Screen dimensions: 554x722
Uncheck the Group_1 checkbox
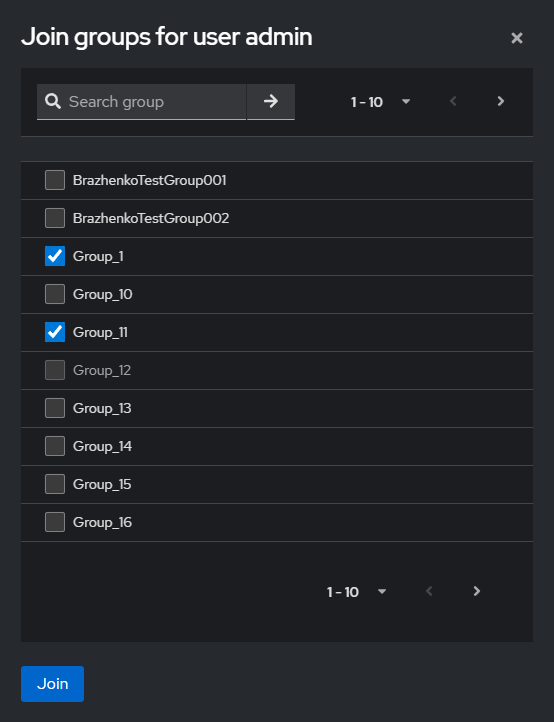(55, 256)
